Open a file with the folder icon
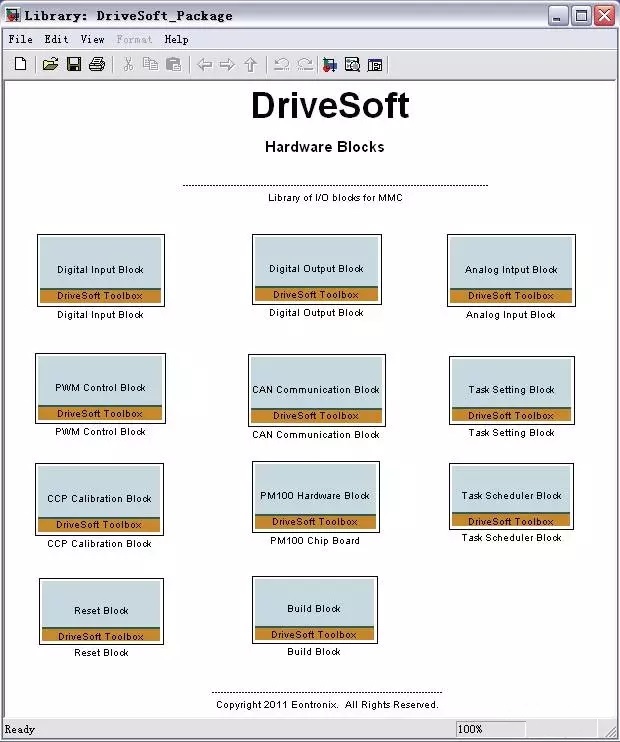The image size is (620, 742). pyautogui.click(x=50, y=64)
